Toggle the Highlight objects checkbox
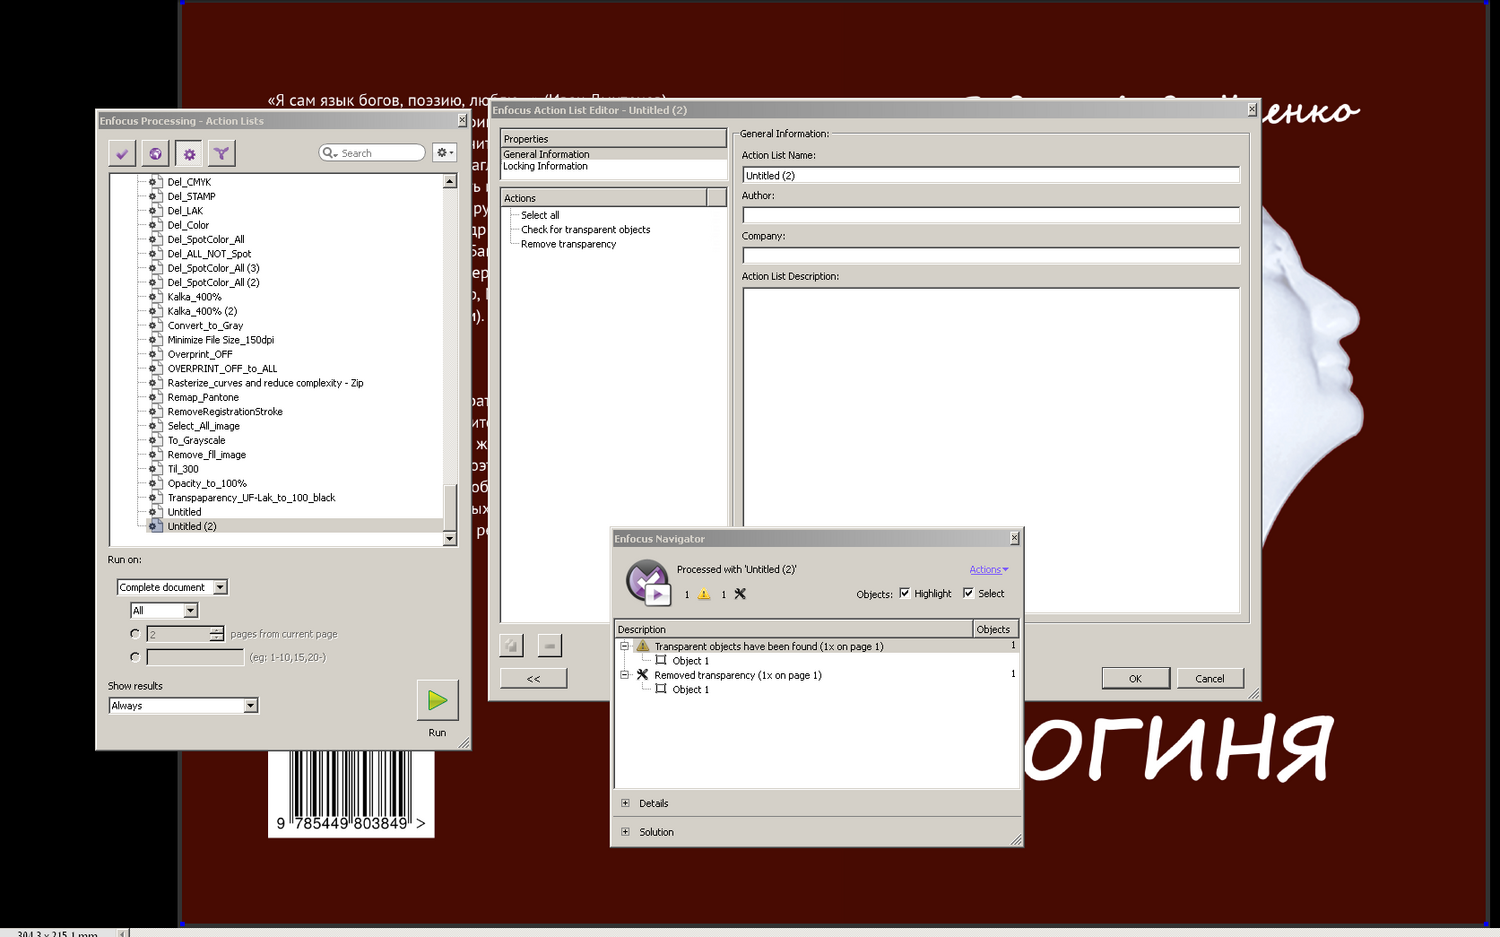Screen dimensions: 1500x937 coord(905,593)
